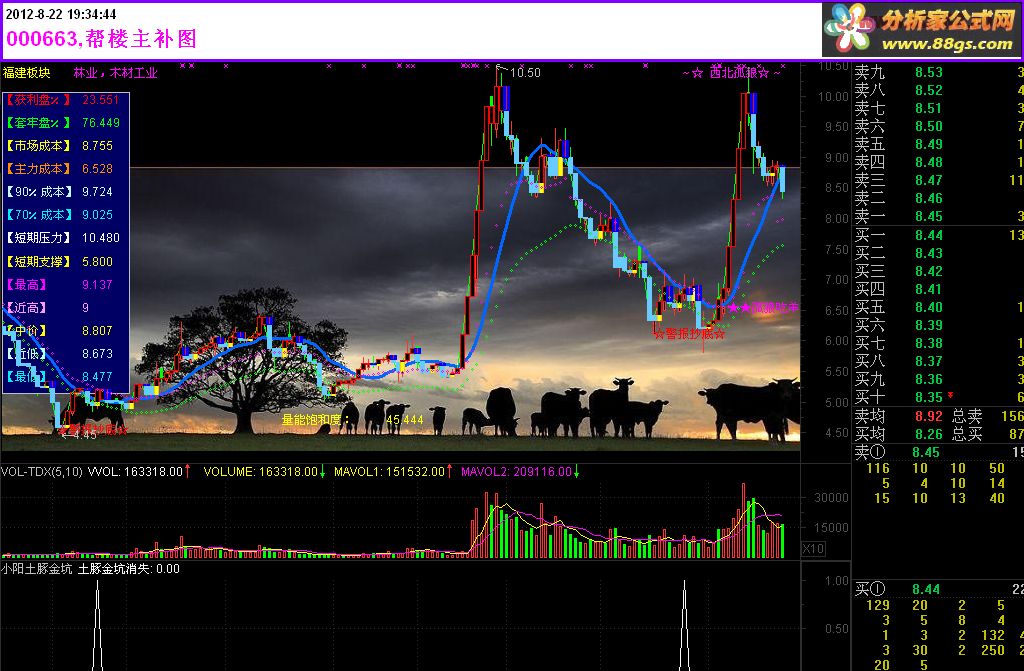The width and height of the screenshot is (1024, 671).
Task: Click the 10.50 peak price marker
Action: [524, 73]
